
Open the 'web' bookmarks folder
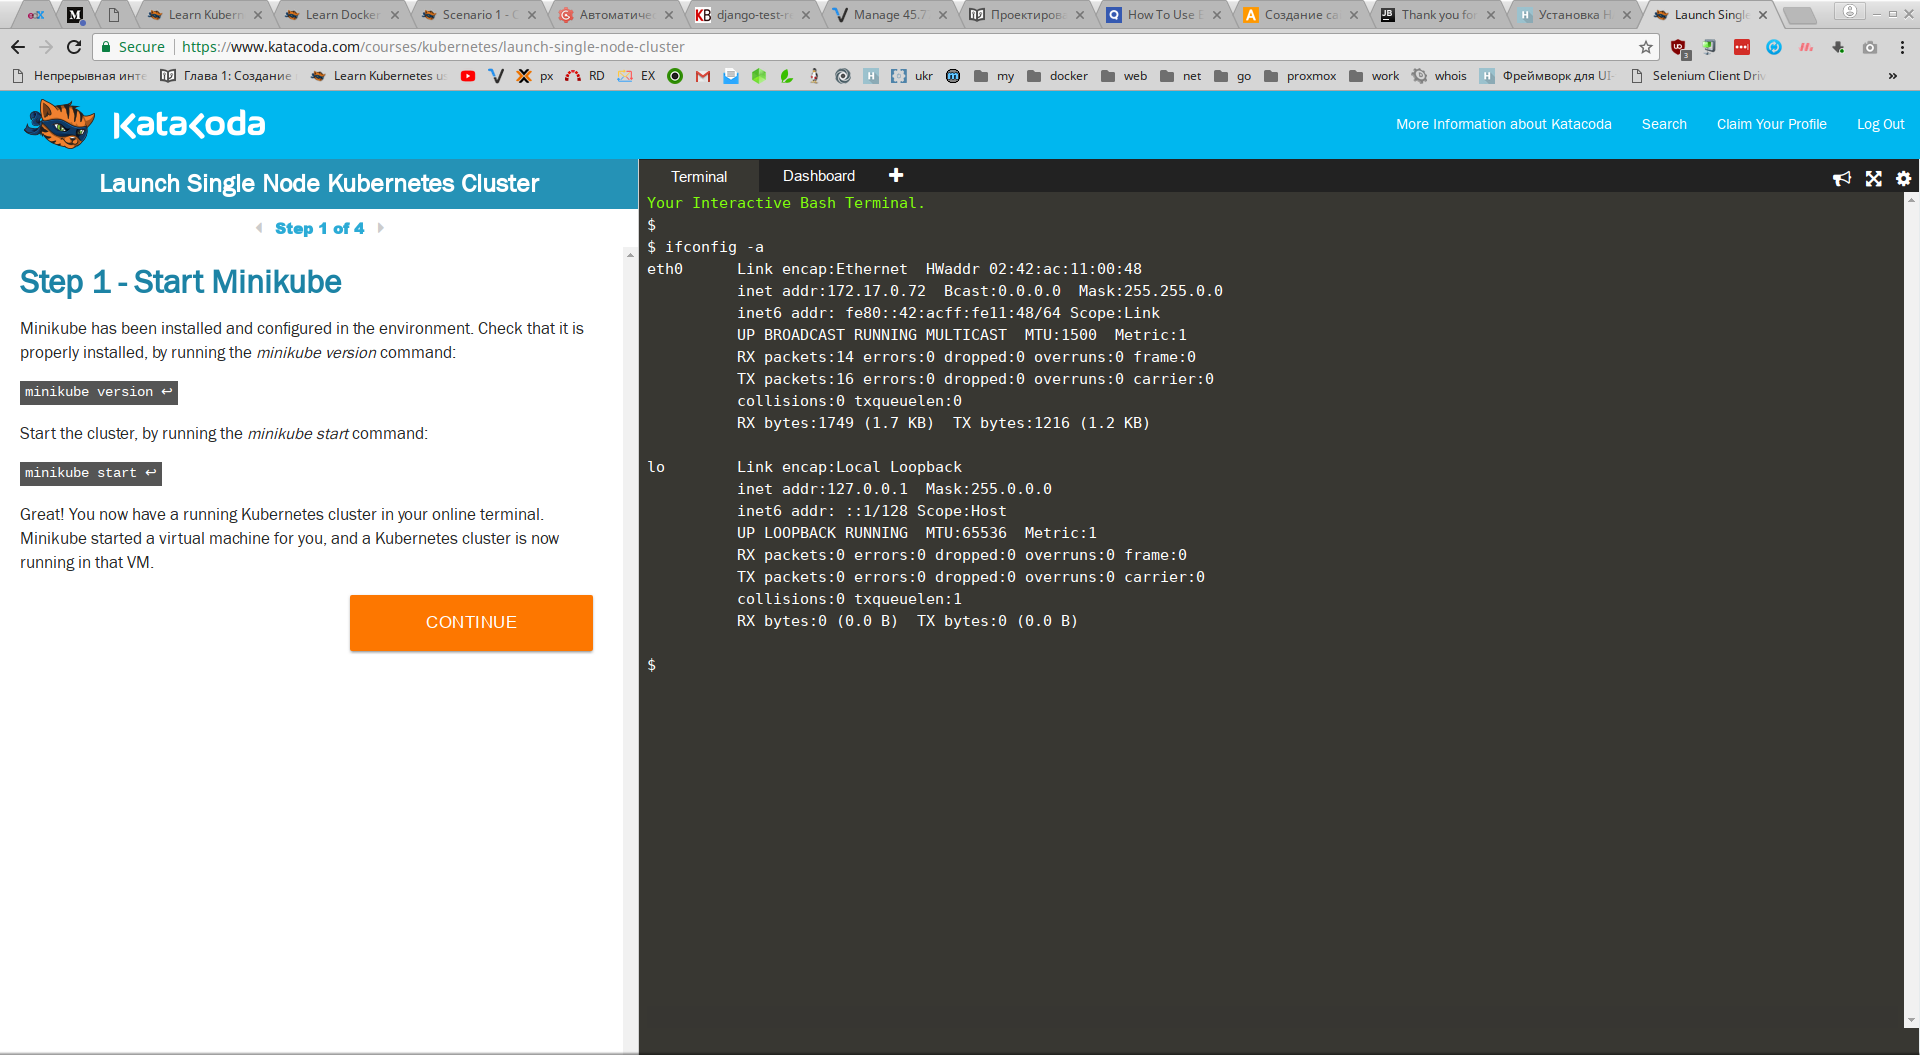pos(1124,76)
